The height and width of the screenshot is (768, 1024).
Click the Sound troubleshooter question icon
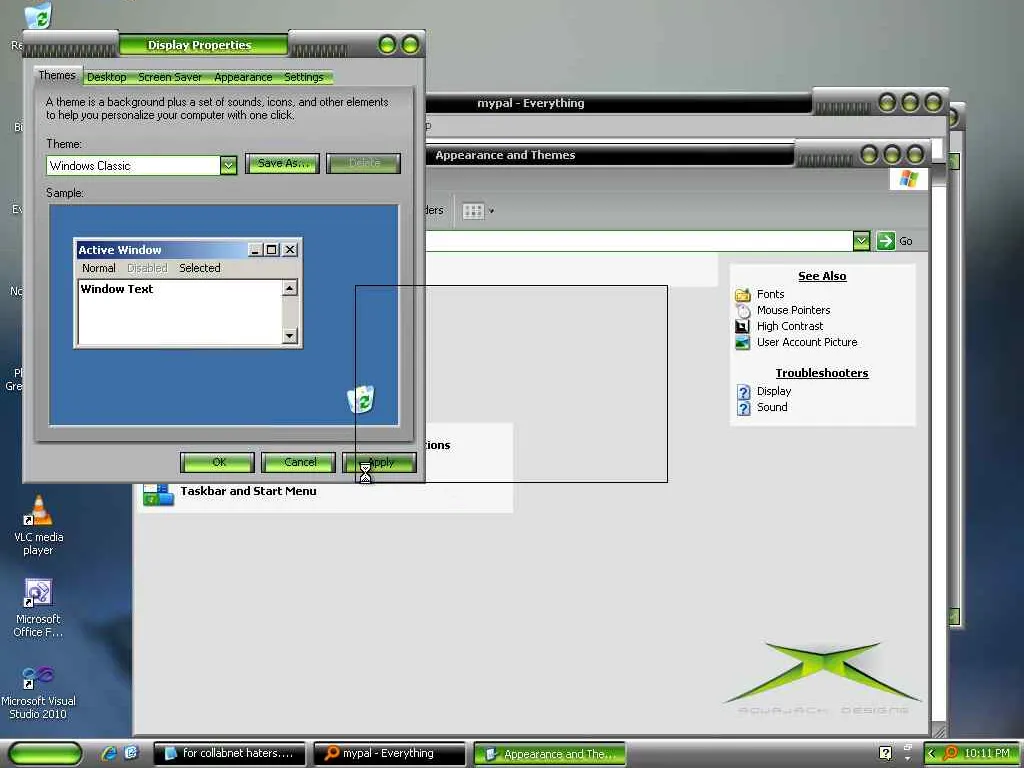pyautogui.click(x=743, y=408)
